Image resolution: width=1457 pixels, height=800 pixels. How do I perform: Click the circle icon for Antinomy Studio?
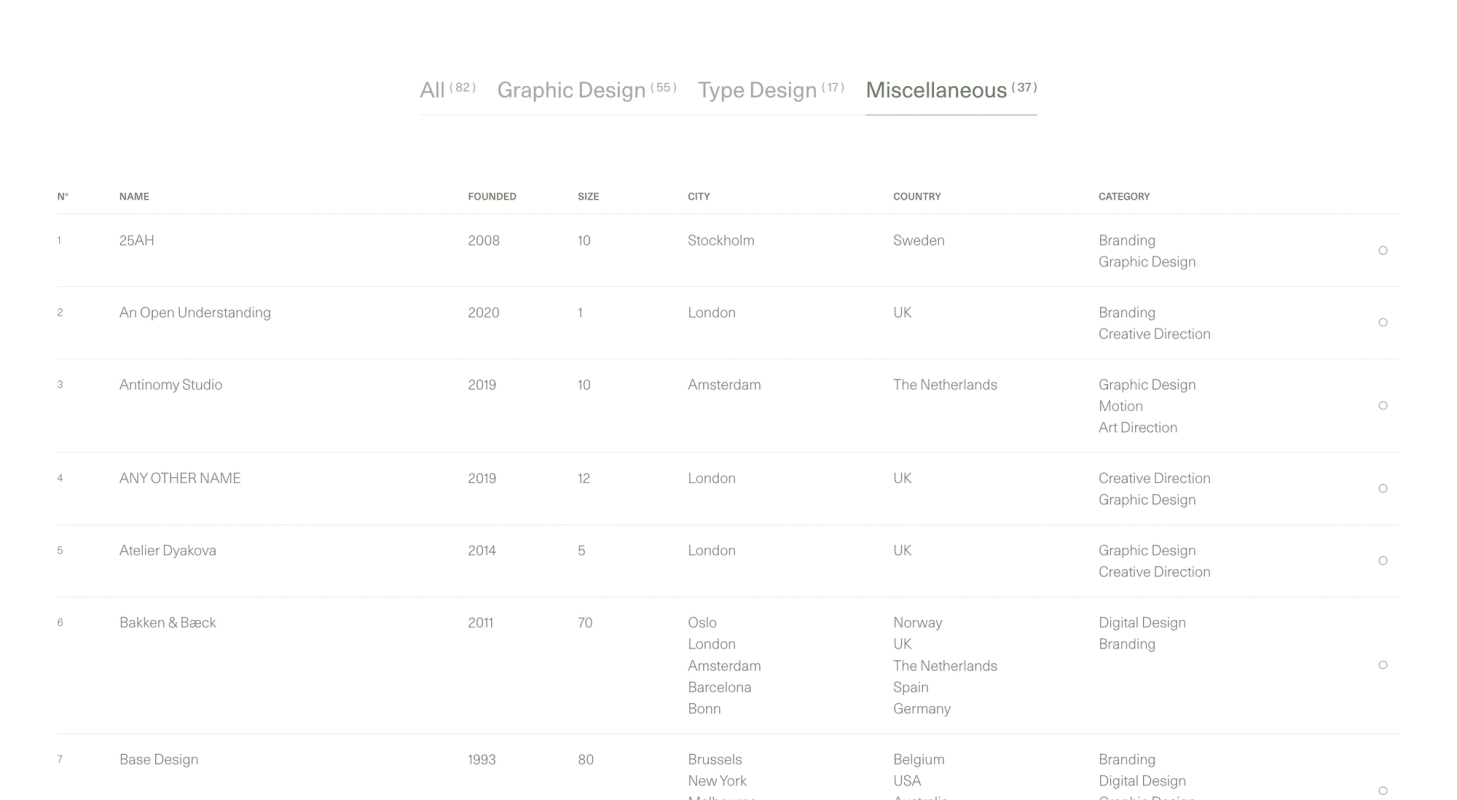point(1383,406)
